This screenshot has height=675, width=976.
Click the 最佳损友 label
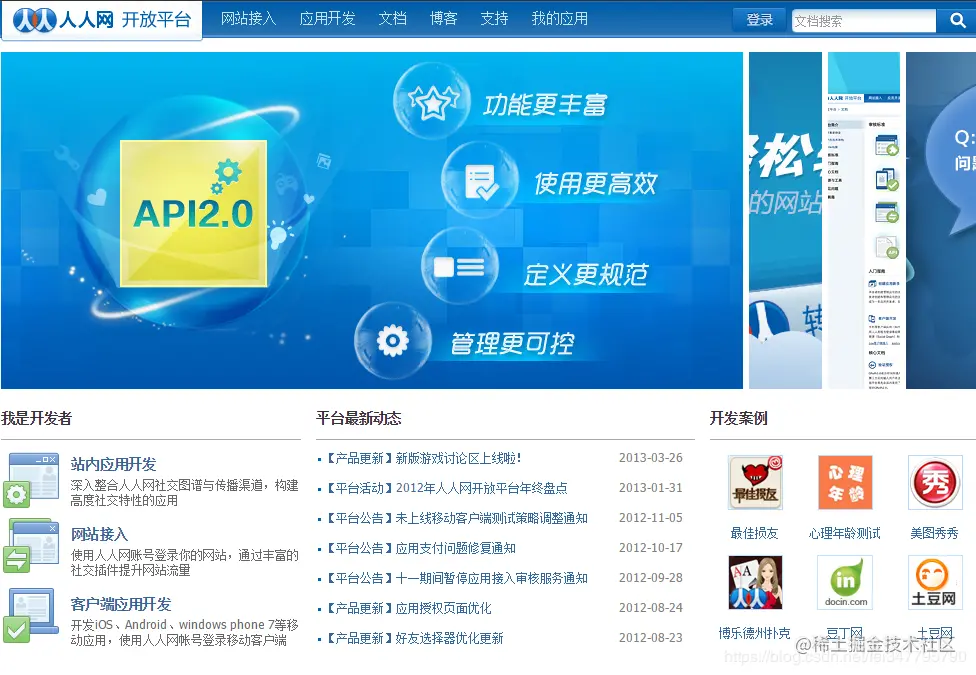[x=754, y=533]
